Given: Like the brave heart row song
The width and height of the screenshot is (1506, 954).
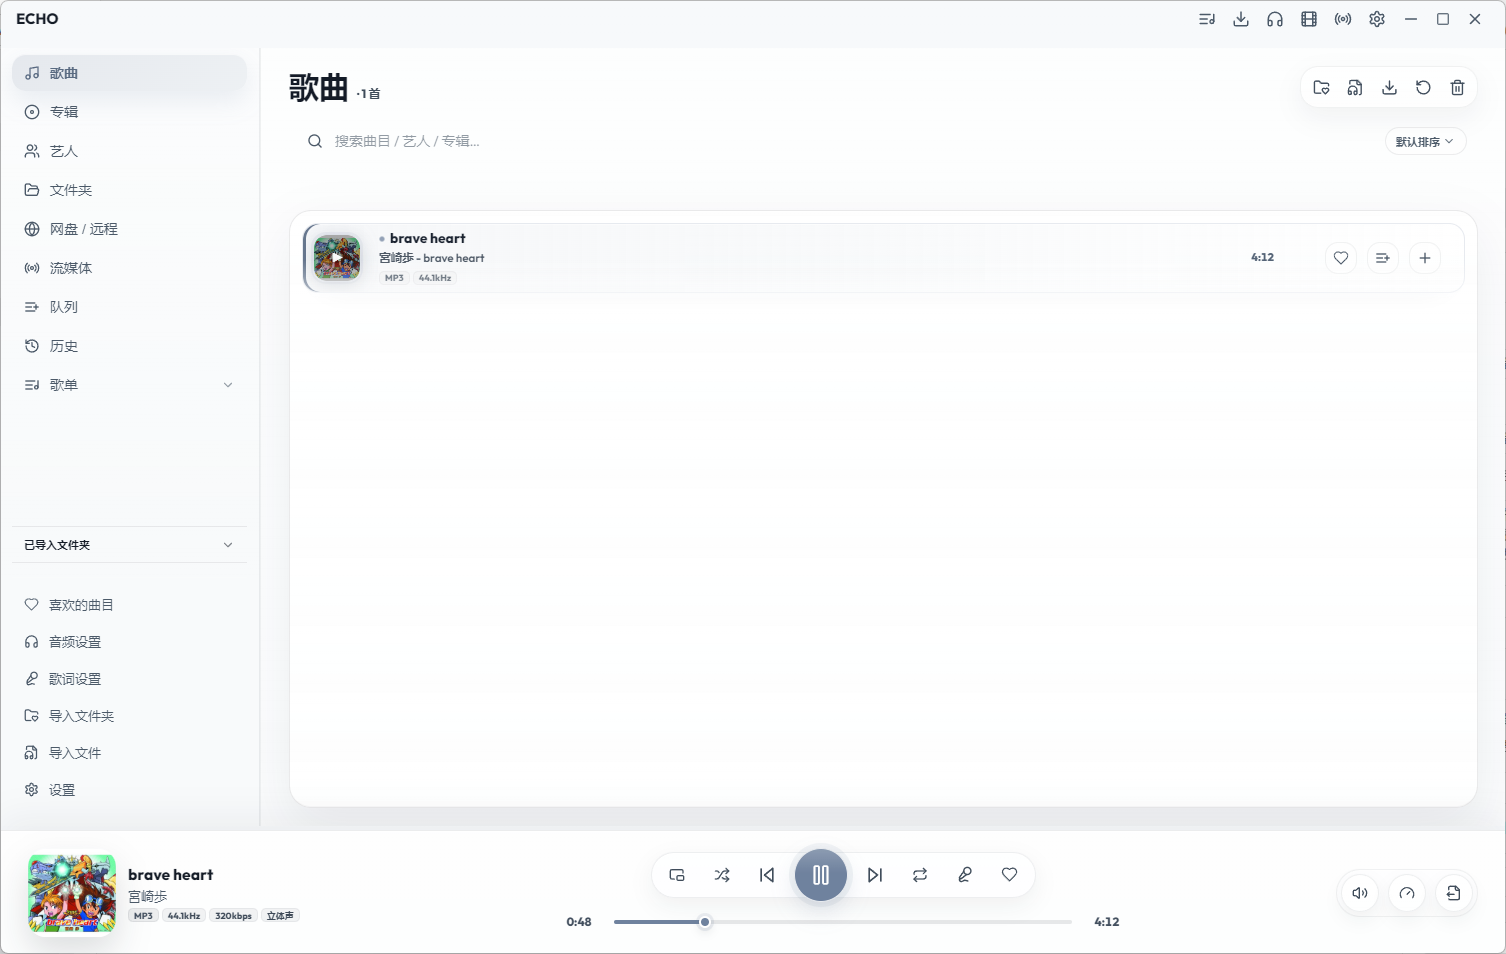Looking at the screenshot, I should tap(1341, 258).
